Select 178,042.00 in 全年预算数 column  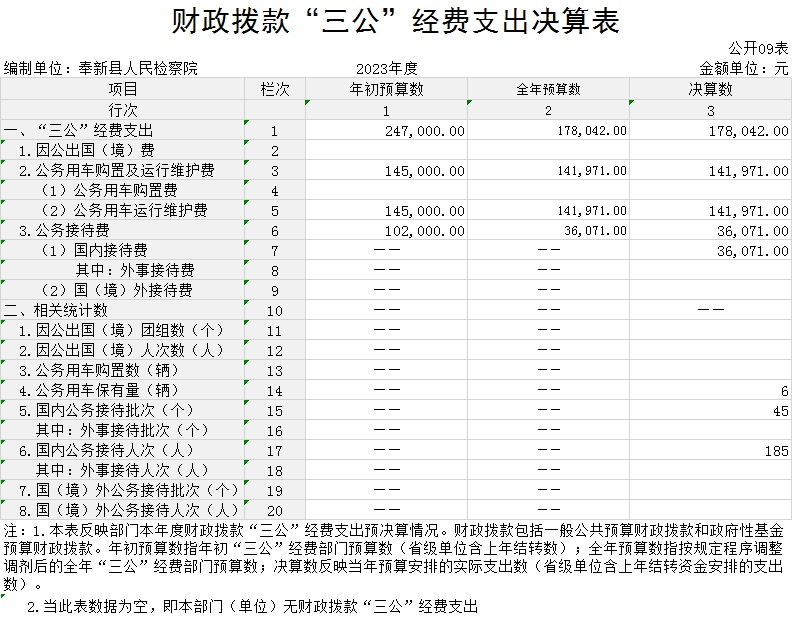[592, 131]
